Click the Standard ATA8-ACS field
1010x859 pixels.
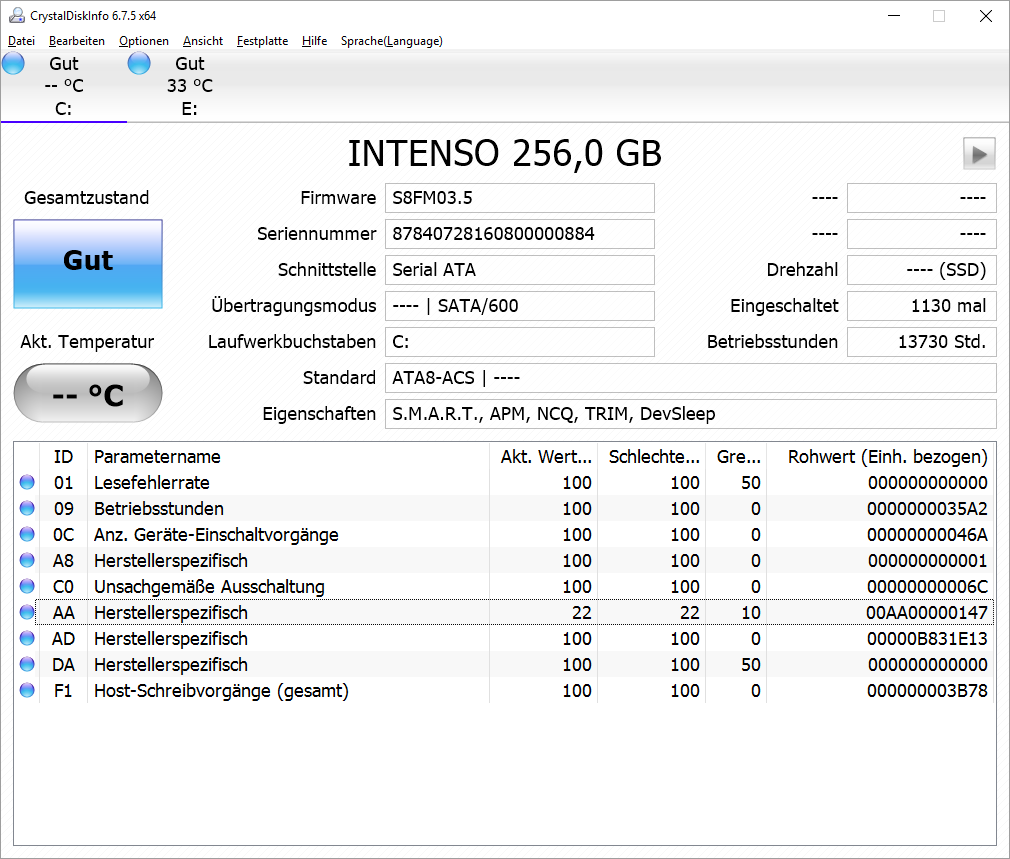click(x=691, y=378)
